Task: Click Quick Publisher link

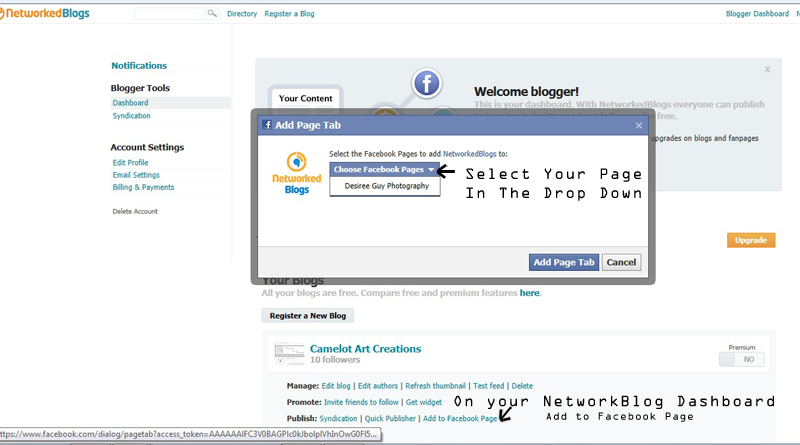Action: click(x=390, y=418)
